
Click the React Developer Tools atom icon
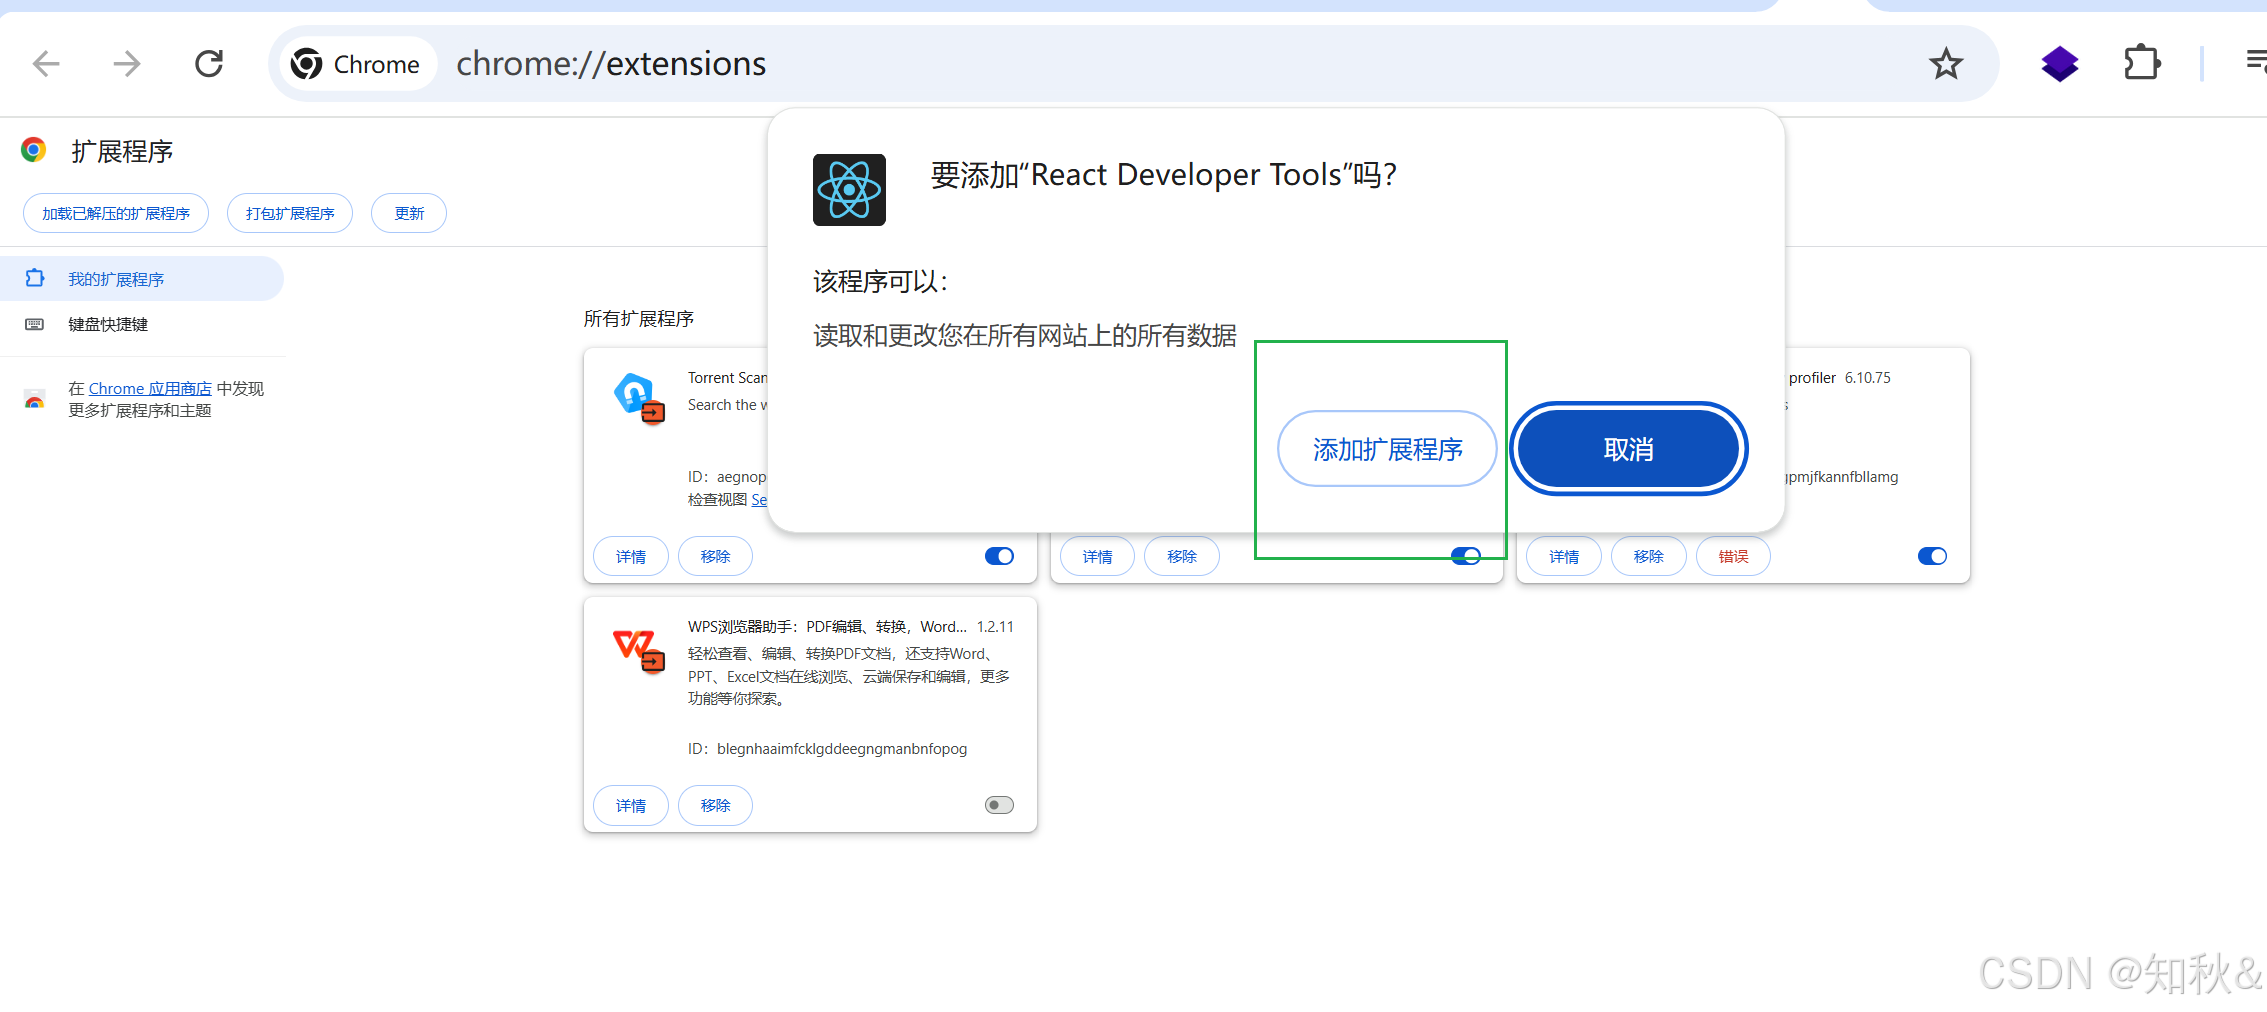coord(849,190)
